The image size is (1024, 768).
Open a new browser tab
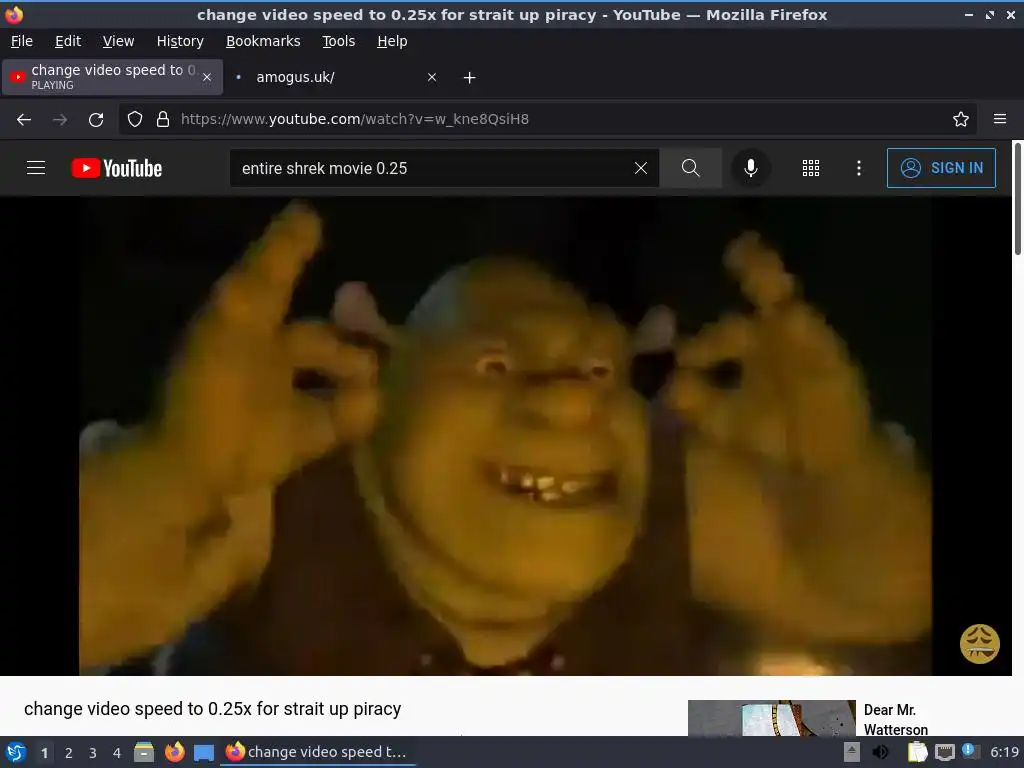point(469,78)
